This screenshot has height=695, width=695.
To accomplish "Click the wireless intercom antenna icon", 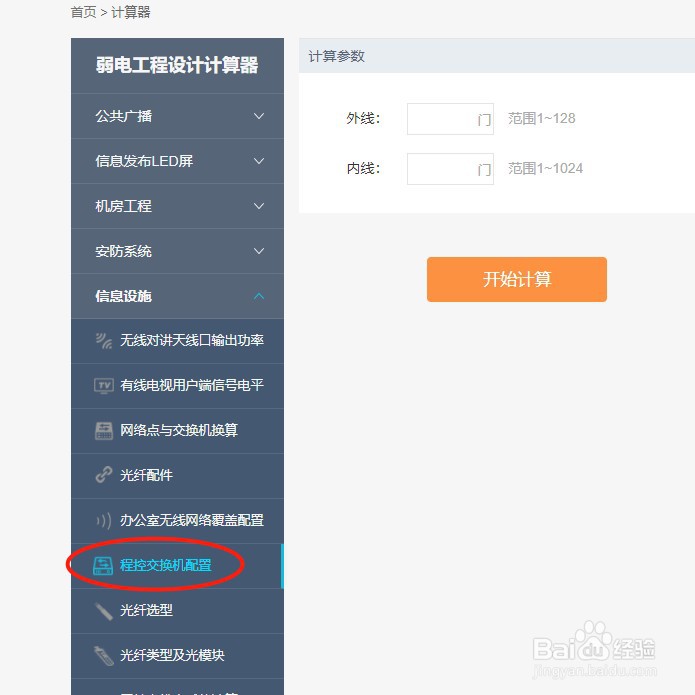I will (x=104, y=340).
